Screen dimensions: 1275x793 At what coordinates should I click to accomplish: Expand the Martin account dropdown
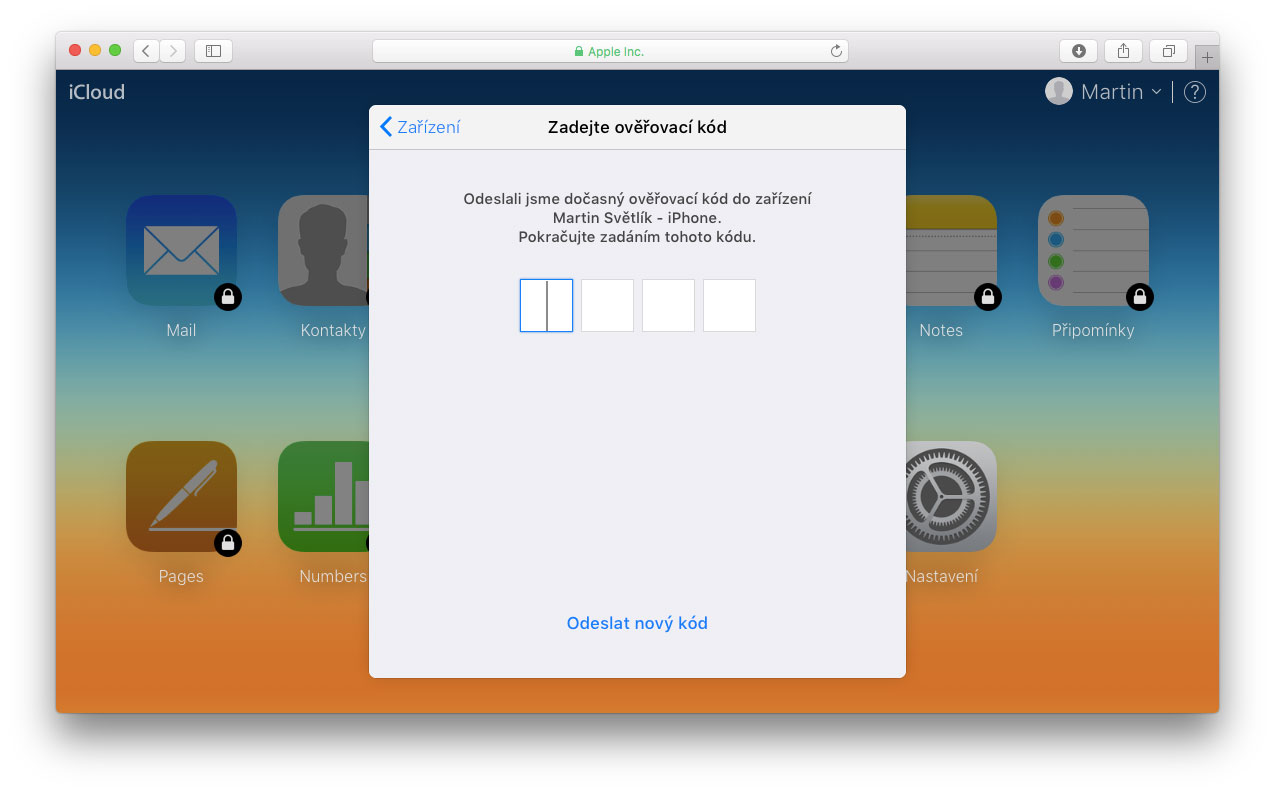point(1104,92)
